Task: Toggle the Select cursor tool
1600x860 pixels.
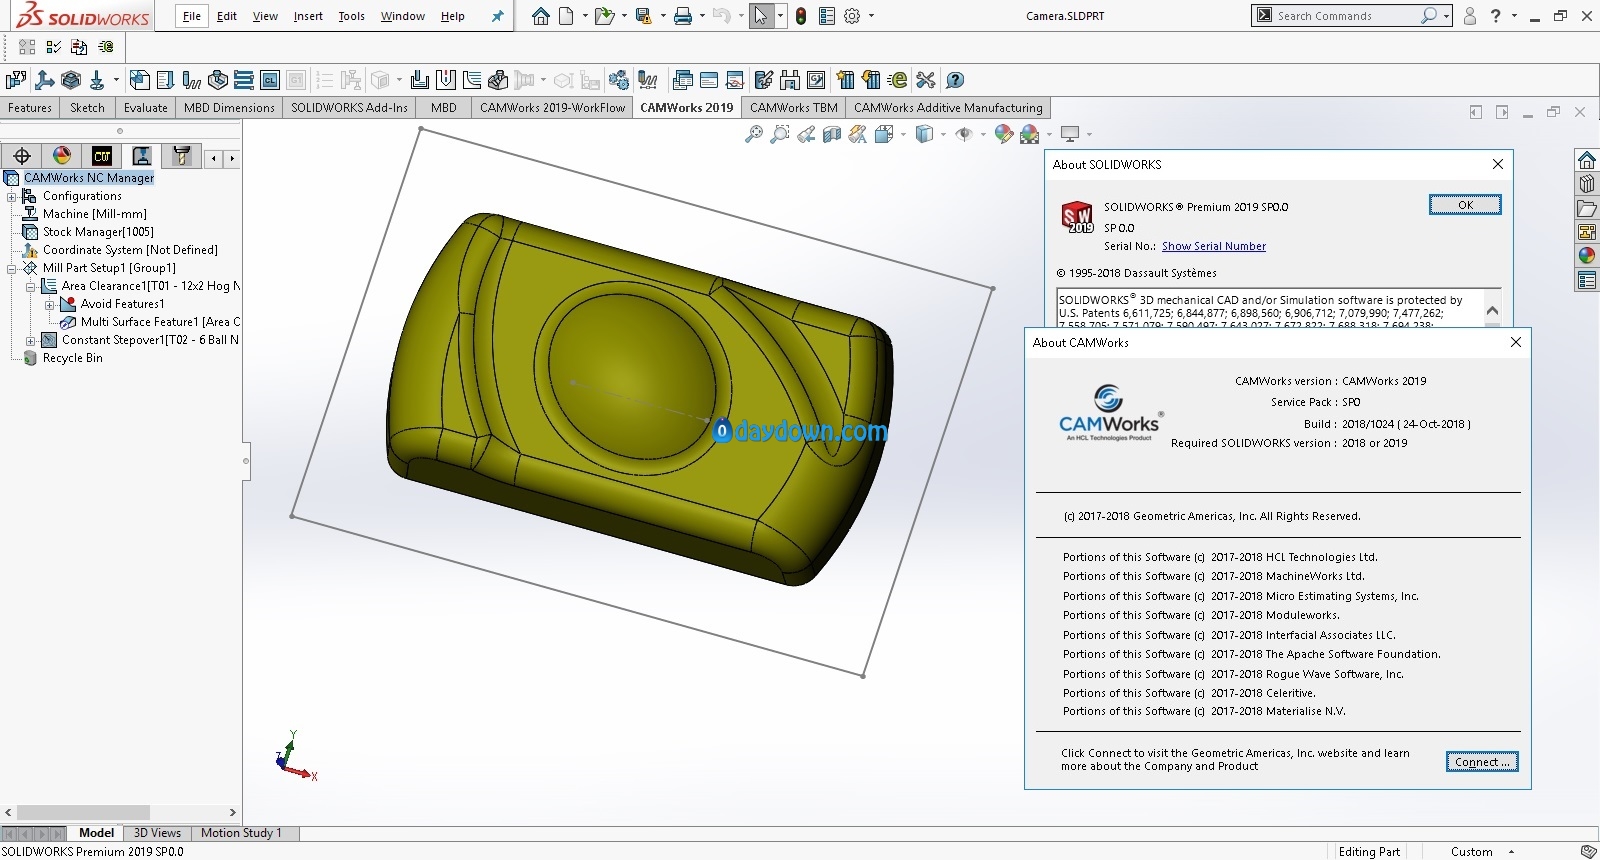Action: point(761,16)
